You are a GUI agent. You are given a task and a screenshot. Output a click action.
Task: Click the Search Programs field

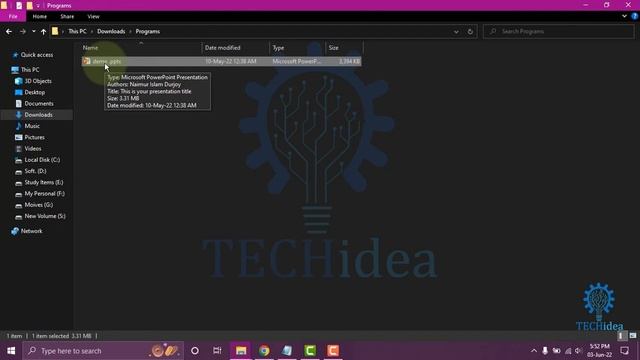558,31
